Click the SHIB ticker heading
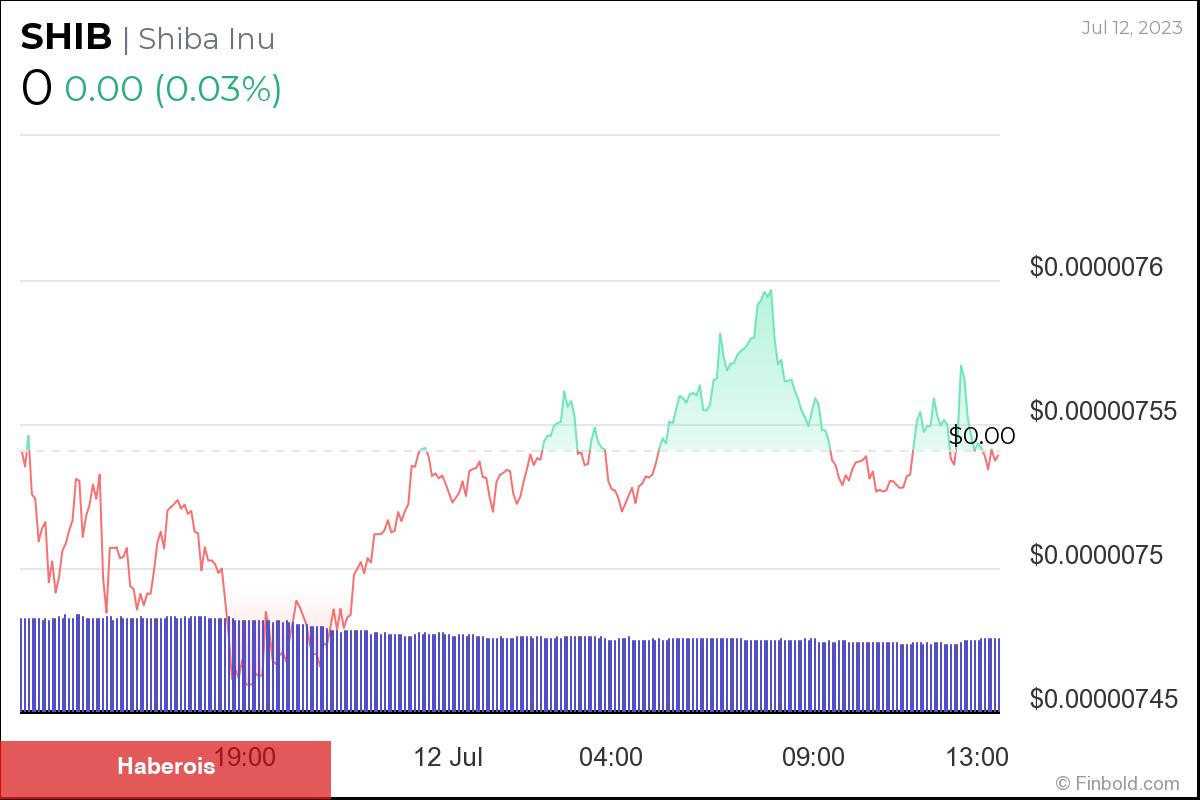 click(x=66, y=37)
